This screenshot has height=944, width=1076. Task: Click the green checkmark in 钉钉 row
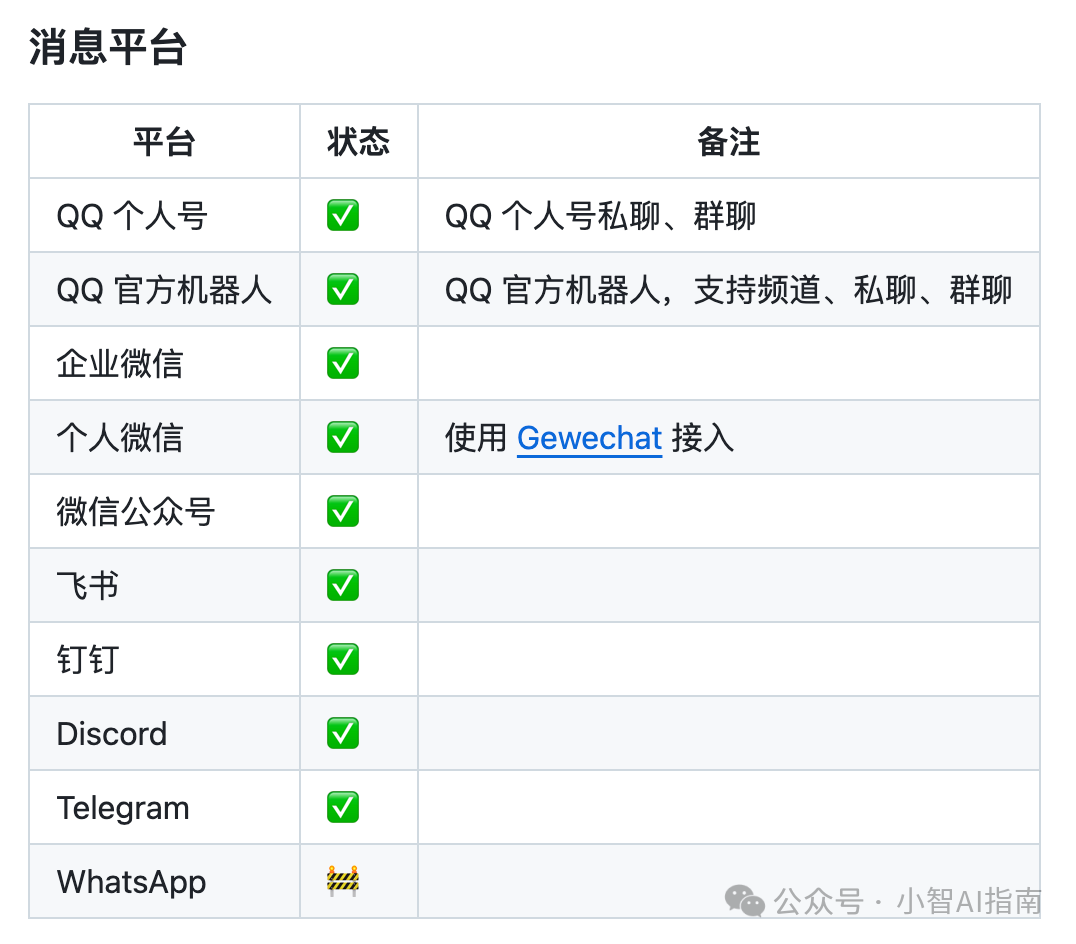coord(343,659)
